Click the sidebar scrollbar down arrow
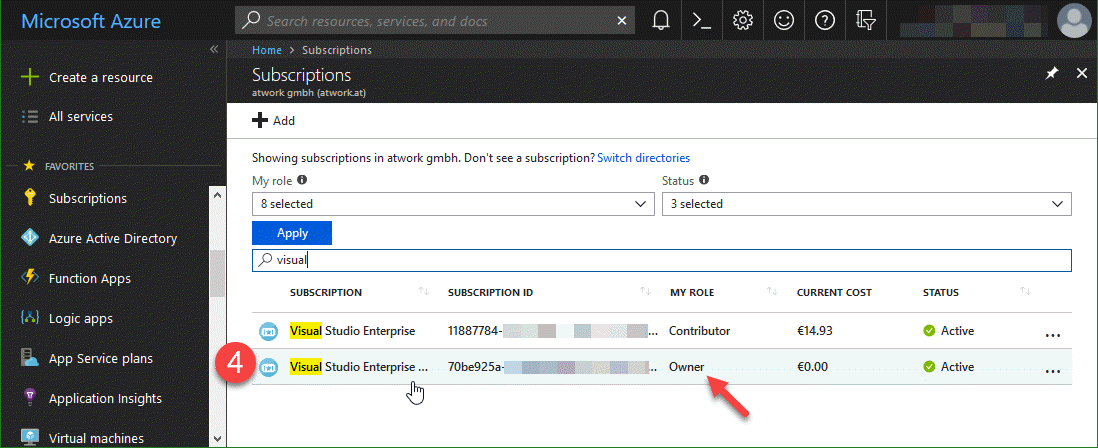Image resolution: width=1098 pixels, height=448 pixels. pos(216,439)
